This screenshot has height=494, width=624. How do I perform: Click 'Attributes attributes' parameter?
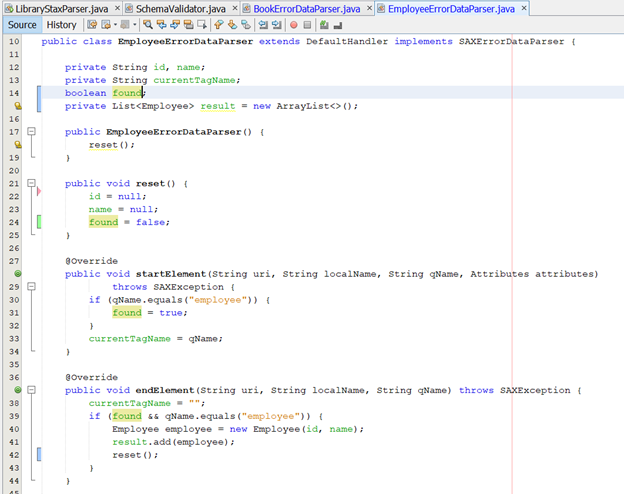[x=532, y=274]
